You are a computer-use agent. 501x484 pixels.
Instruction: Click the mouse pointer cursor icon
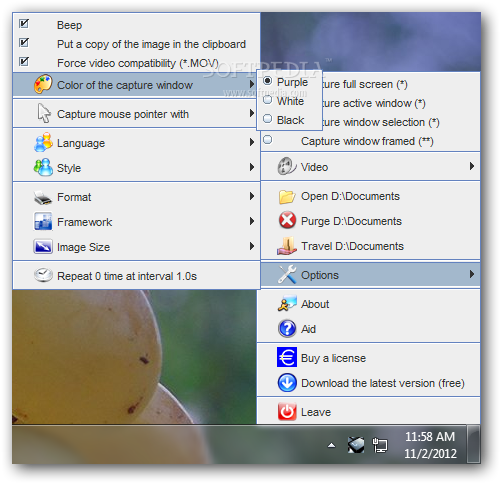click(x=44, y=113)
